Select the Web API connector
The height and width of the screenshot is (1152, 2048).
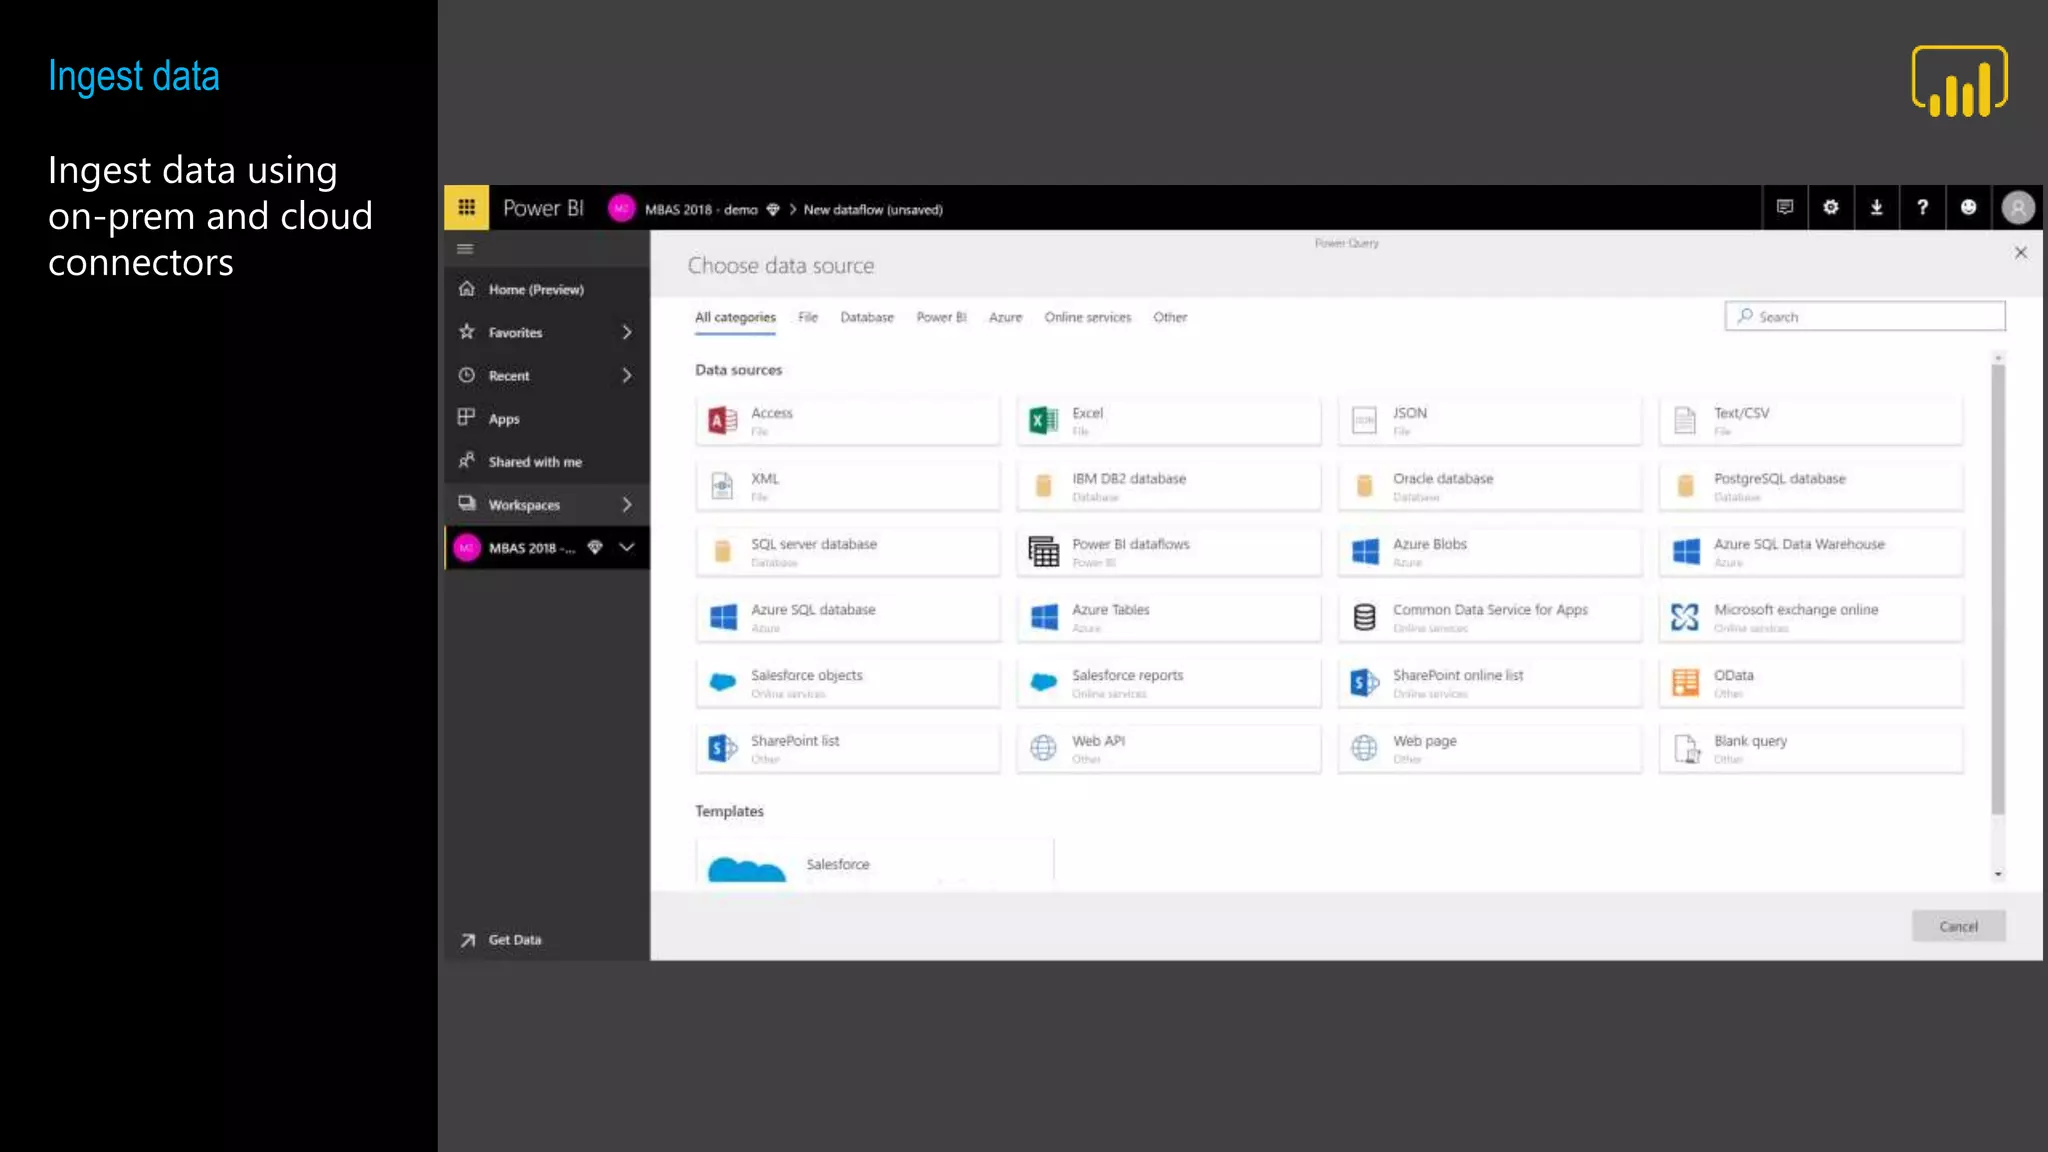click(x=1169, y=748)
